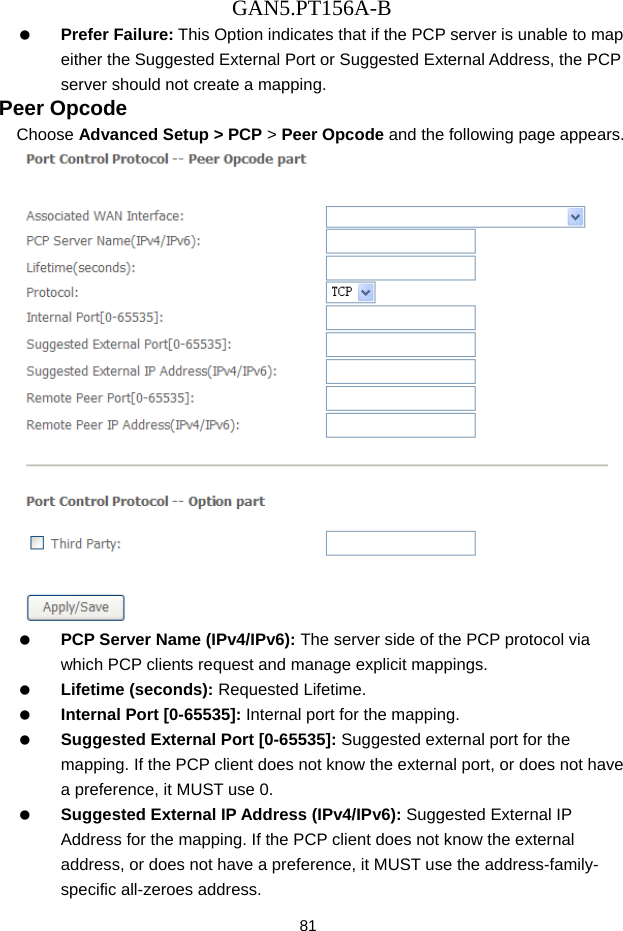Focus the Third Party text box

coord(400,542)
